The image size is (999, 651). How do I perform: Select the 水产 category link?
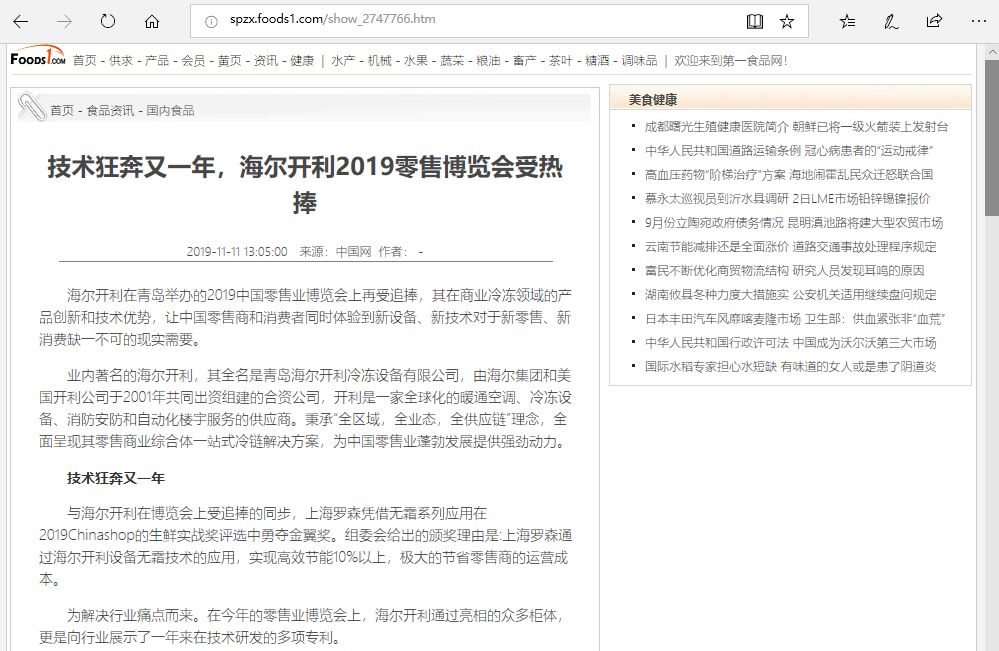[343, 61]
